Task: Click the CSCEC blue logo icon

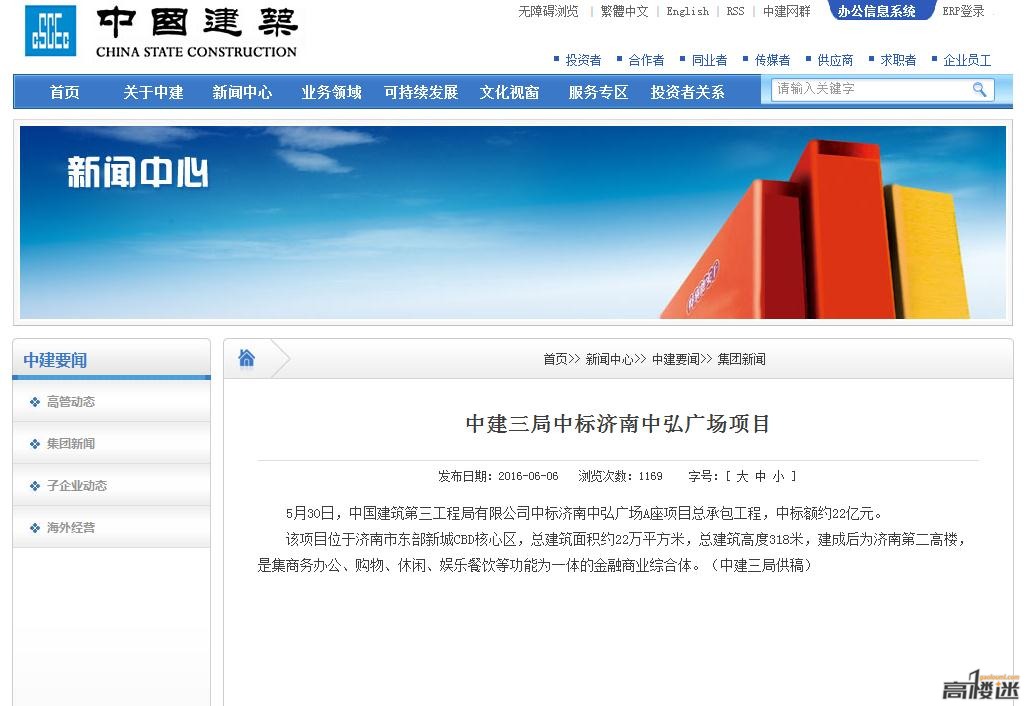Action: [x=50, y=30]
